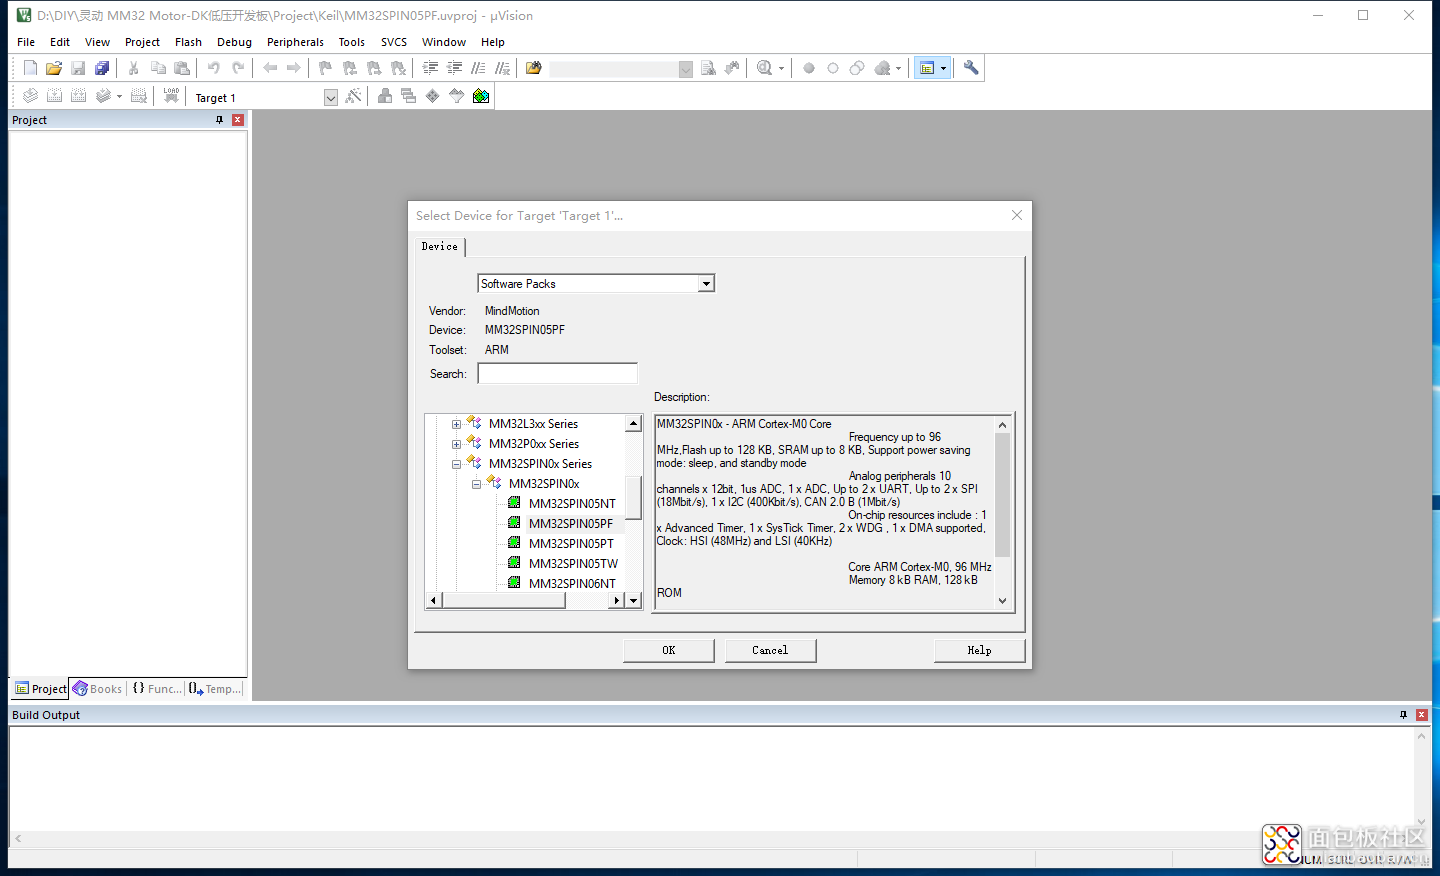Click the Navigate Backwards arrow

(x=270, y=68)
